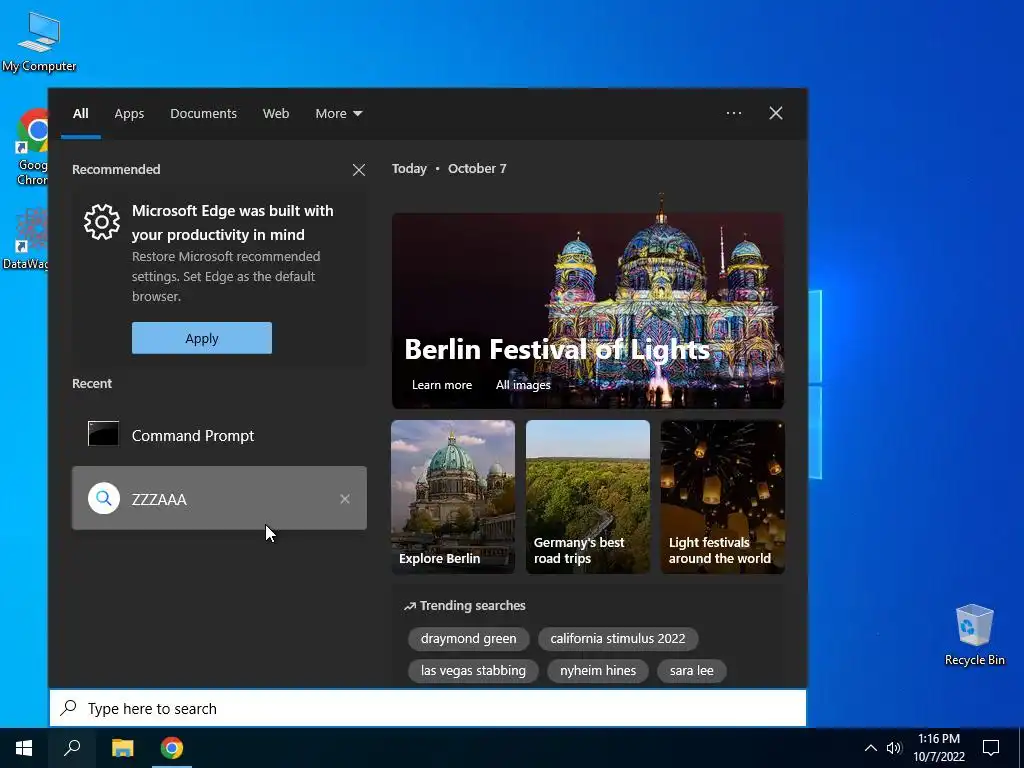This screenshot has width=1024, height=768.
Task: Open File Explorer from the taskbar
Action: pyautogui.click(x=122, y=748)
